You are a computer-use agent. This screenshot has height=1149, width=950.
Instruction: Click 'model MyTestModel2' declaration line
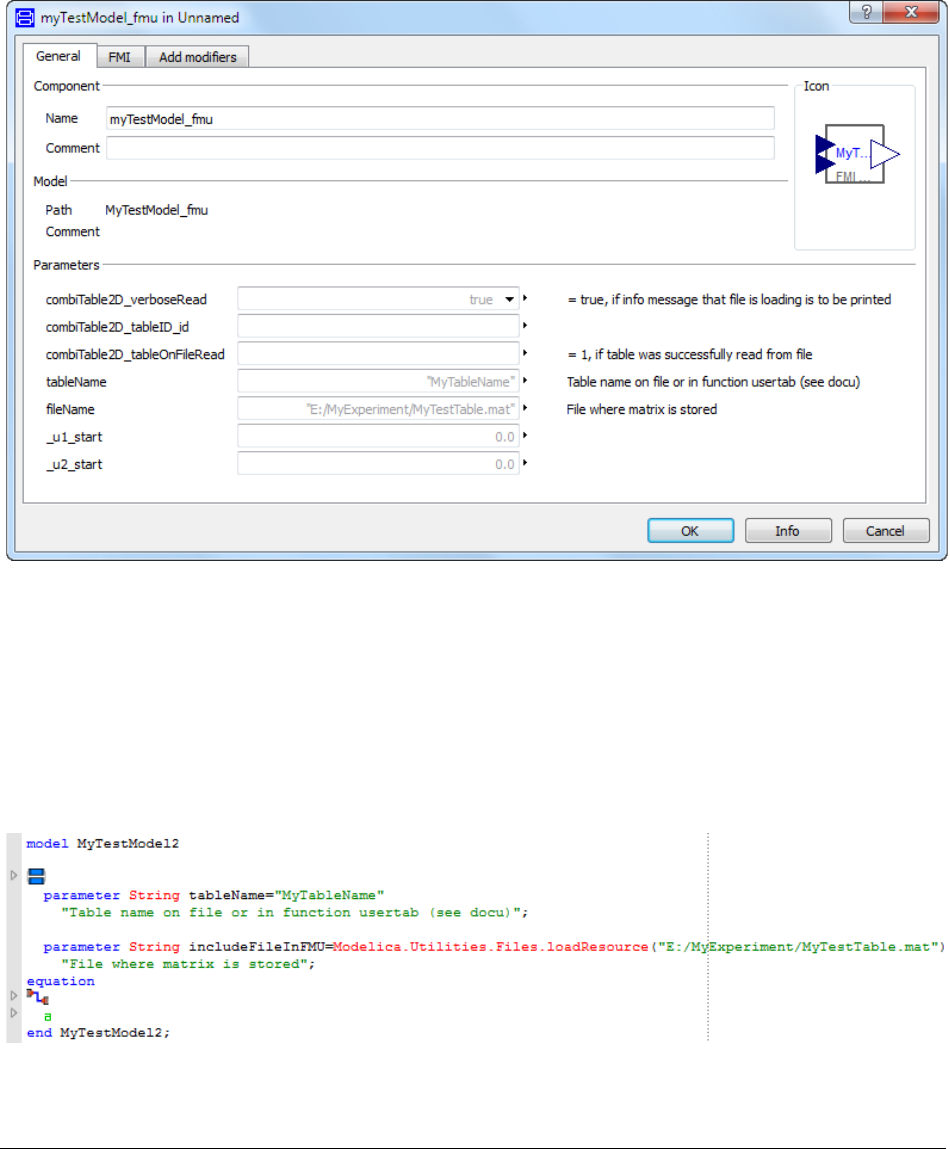[103, 843]
